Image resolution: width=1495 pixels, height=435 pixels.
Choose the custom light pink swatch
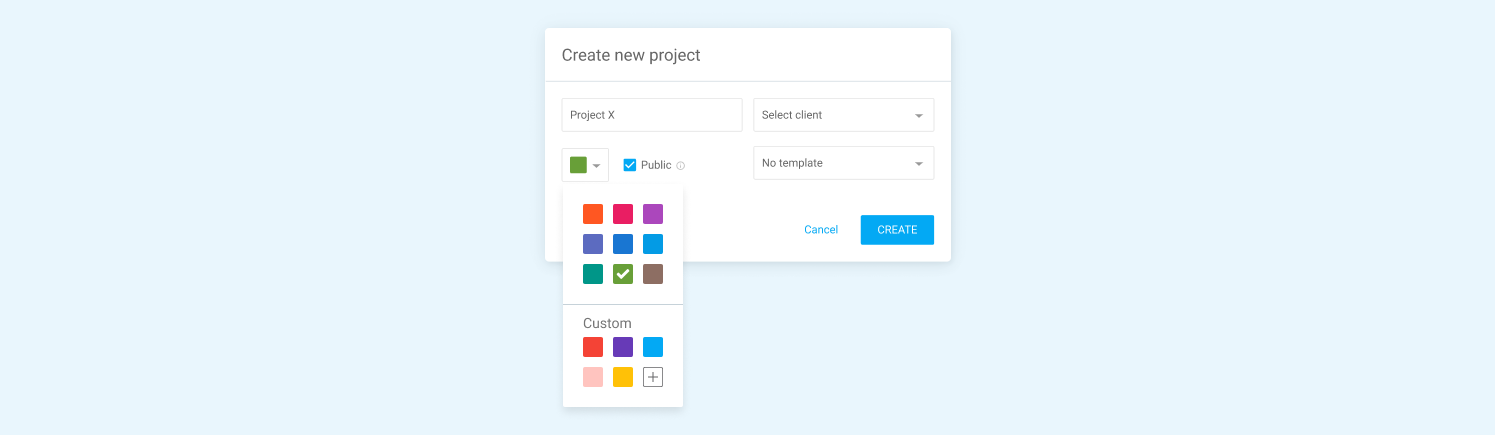pyautogui.click(x=593, y=377)
